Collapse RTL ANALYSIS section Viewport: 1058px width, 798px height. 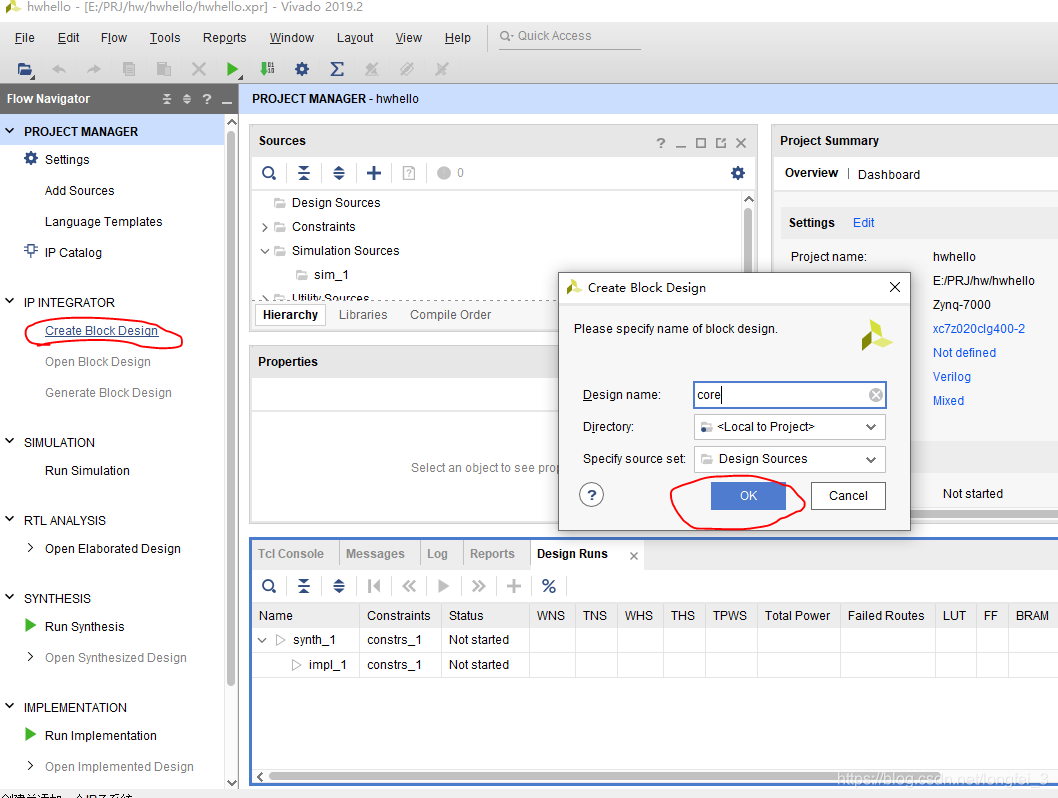pyautogui.click(x=9, y=519)
